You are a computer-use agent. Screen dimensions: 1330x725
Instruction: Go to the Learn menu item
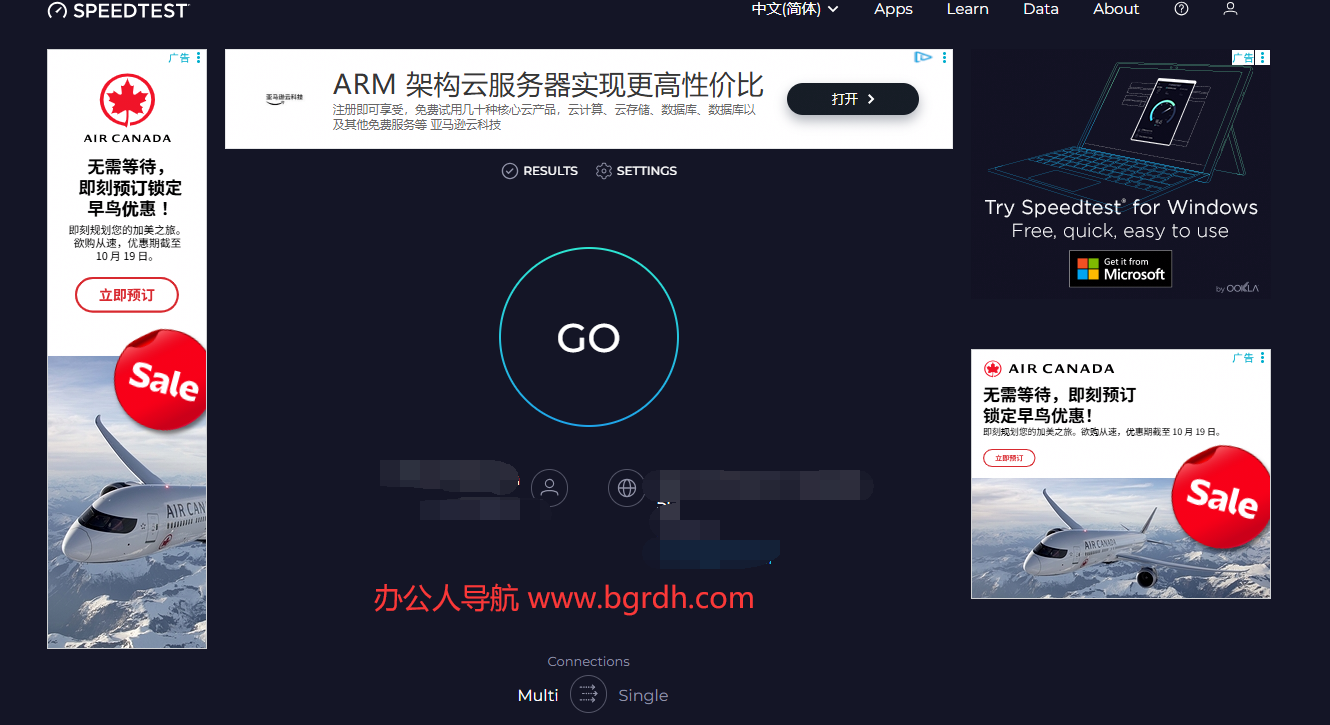[x=967, y=9]
